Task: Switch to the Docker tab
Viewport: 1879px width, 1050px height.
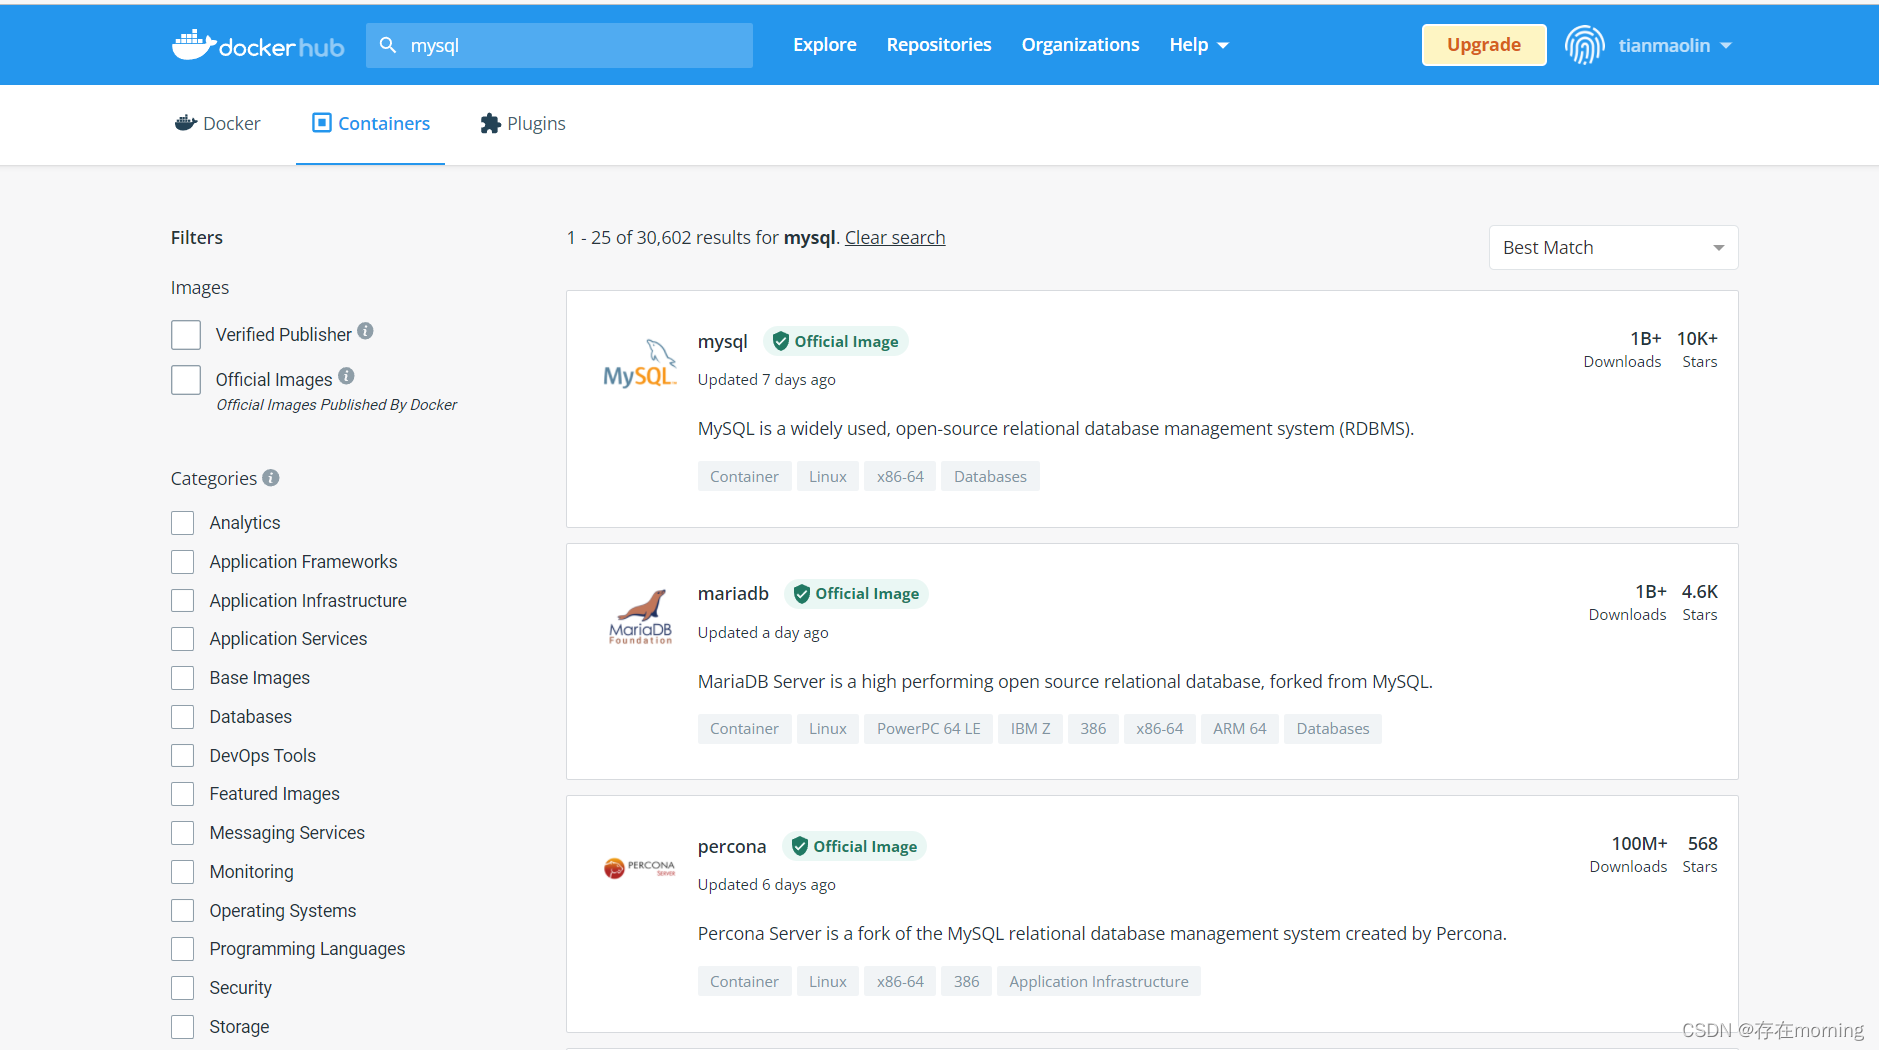Action: click(218, 123)
